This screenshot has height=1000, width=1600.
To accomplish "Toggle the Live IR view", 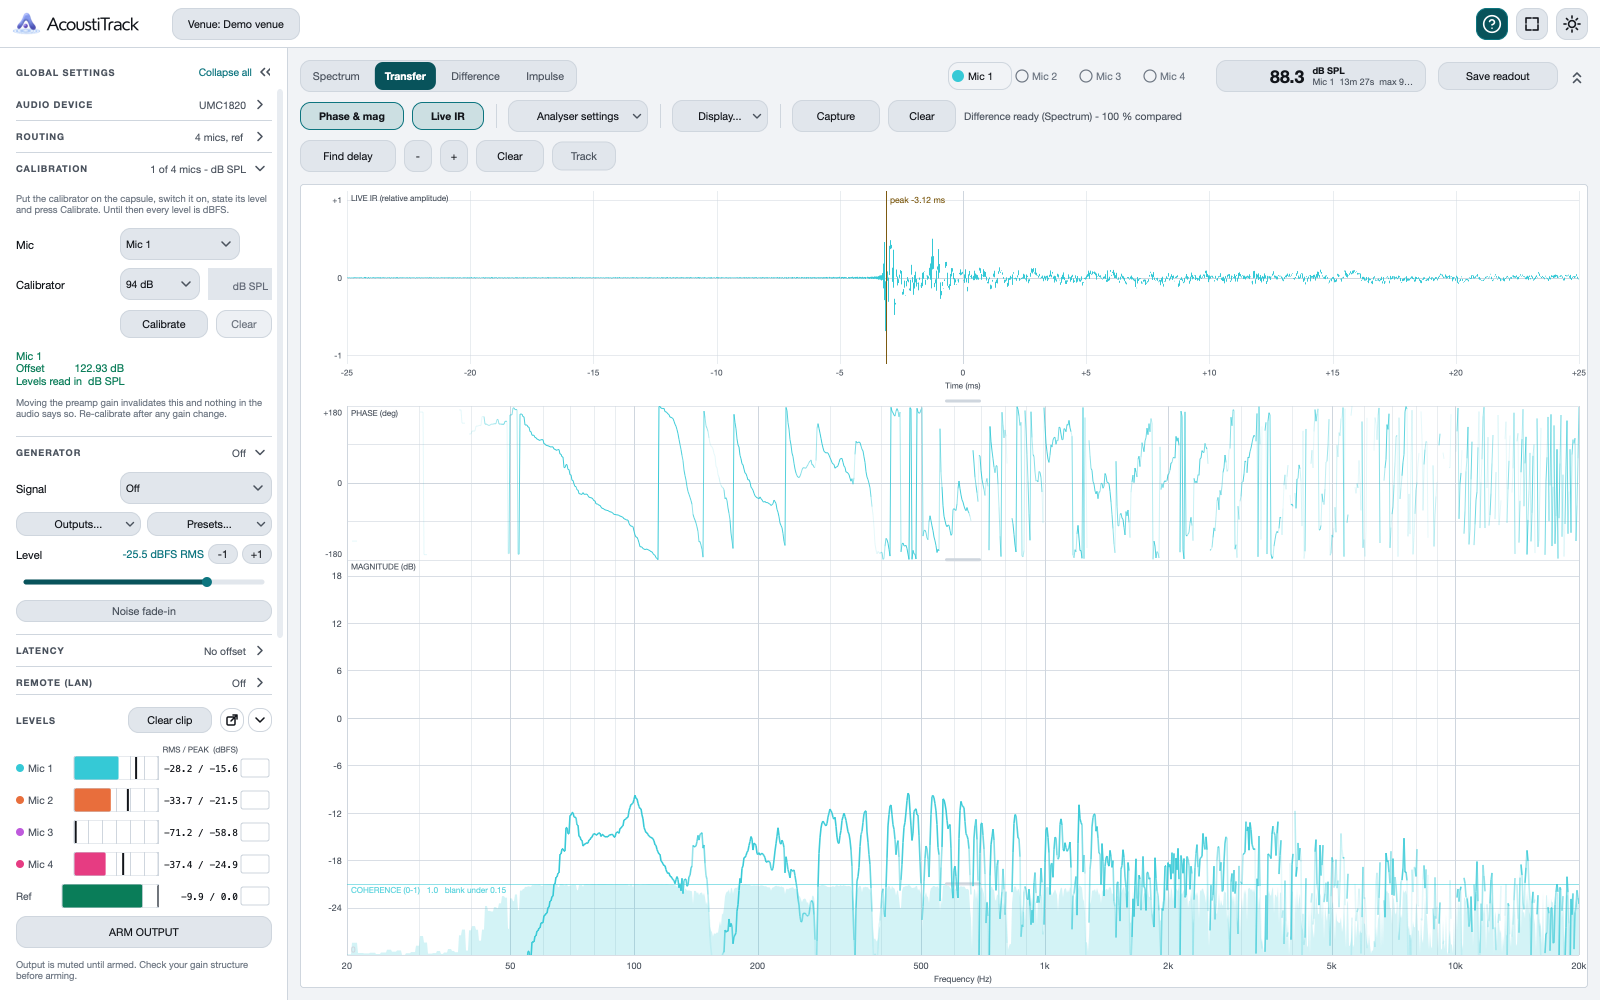I will (x=448, y=116).
